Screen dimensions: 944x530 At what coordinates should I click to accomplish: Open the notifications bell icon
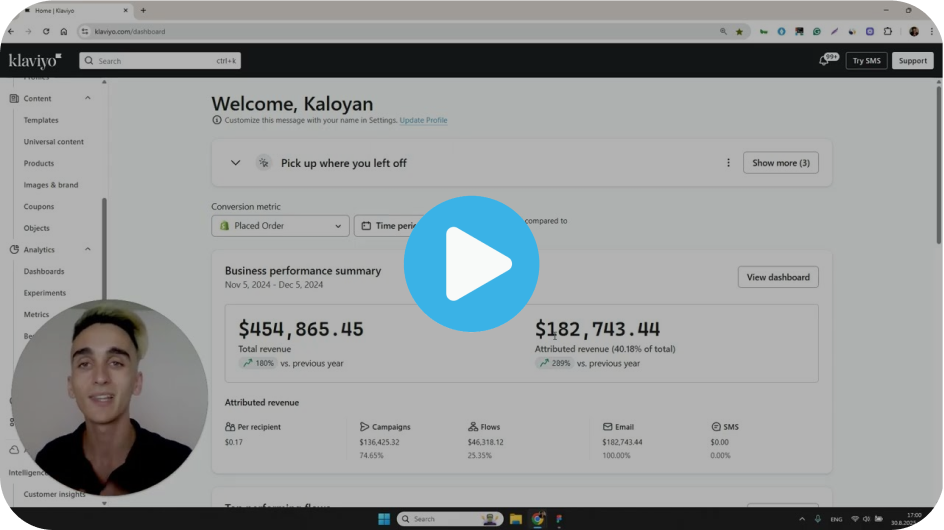point(825,61)
